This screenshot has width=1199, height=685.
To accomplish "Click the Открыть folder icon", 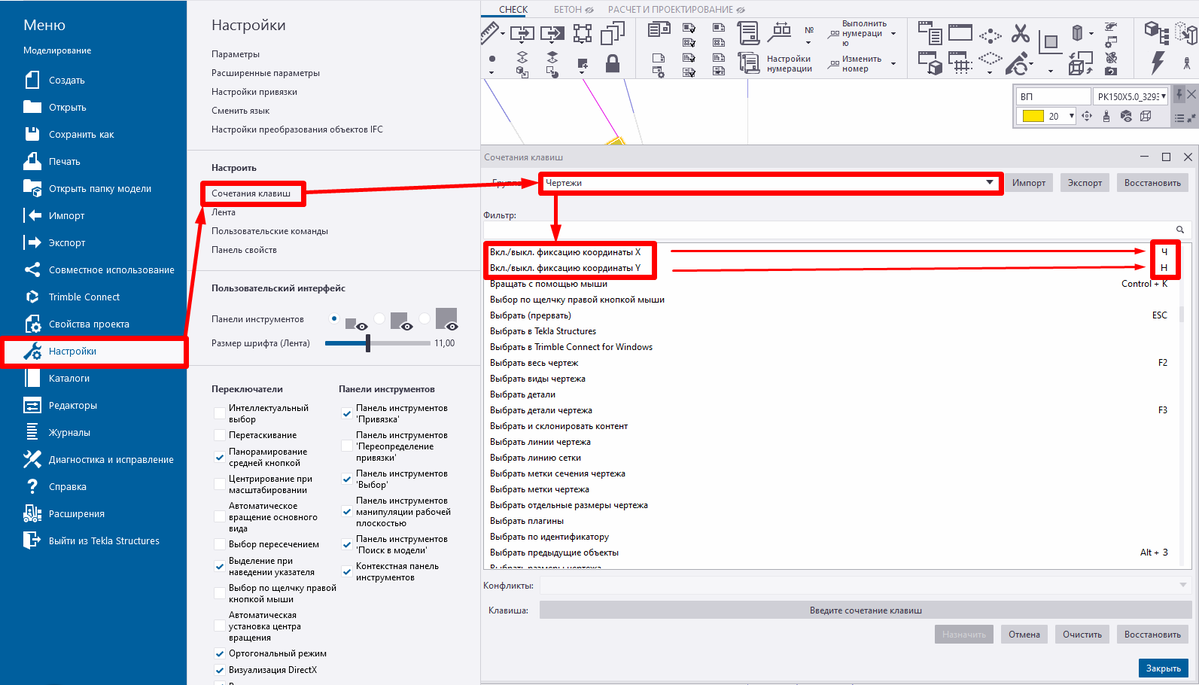I will (x=32, y=107).
